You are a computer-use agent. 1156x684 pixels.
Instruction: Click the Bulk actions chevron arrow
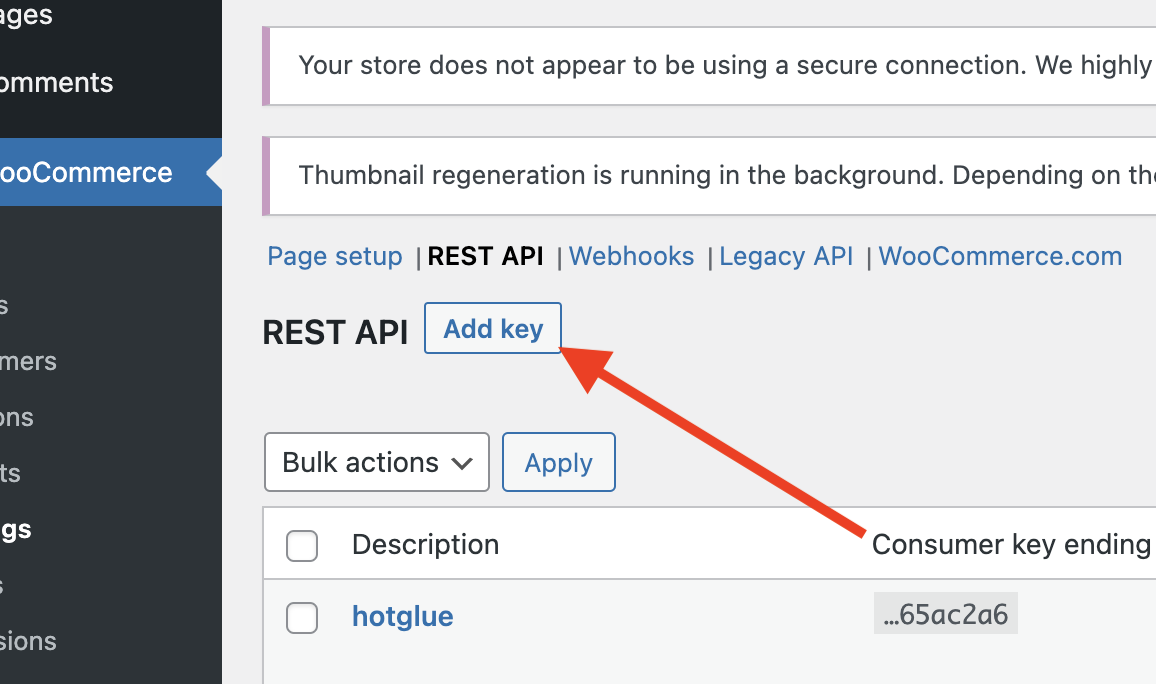tap(462, 464)
